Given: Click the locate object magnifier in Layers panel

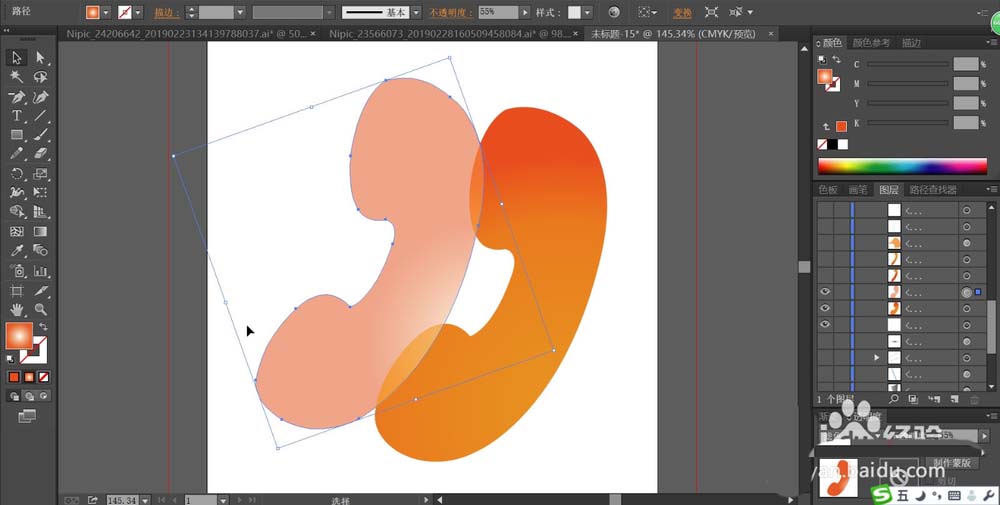Looking at the screenshot, I should (893, 399).
